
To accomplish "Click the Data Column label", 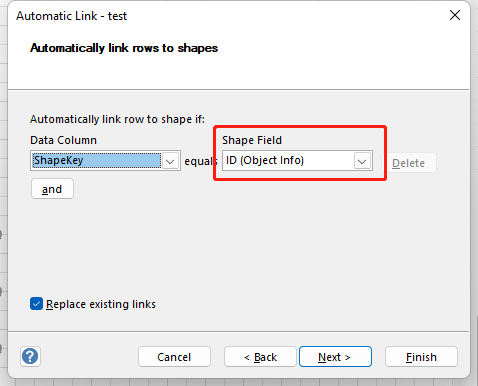I will click(63, 140).
